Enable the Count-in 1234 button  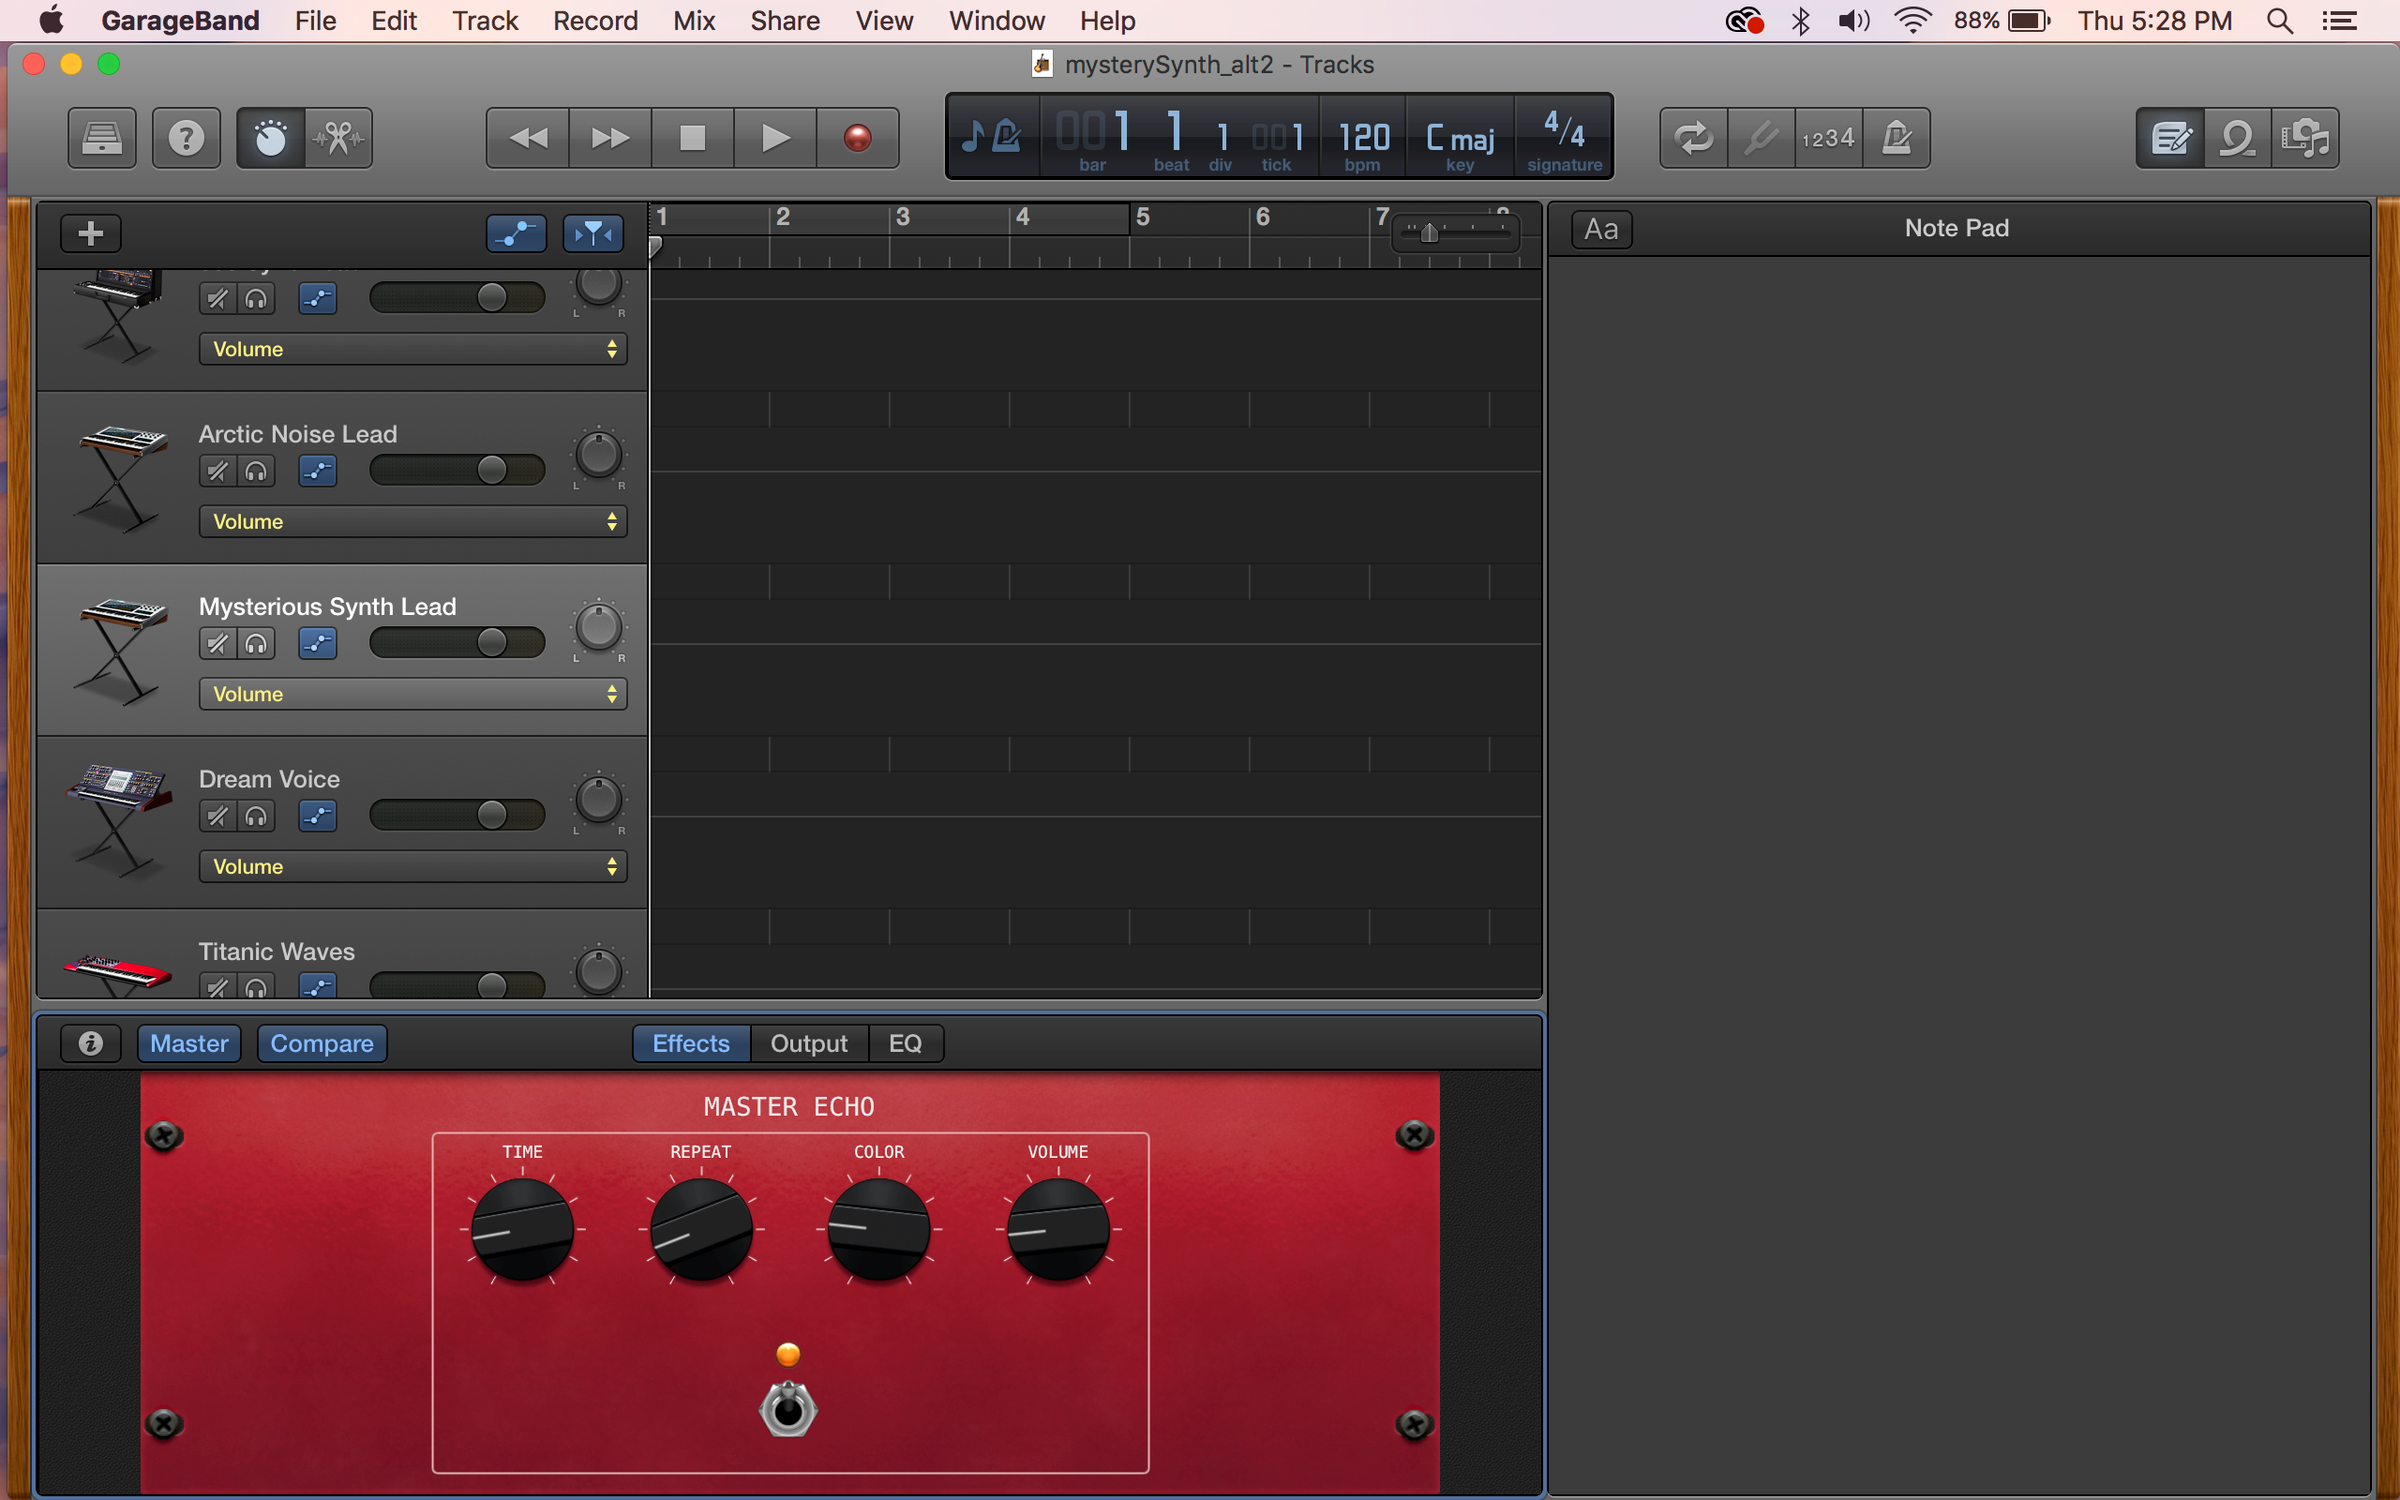(x=1828, y=137)
